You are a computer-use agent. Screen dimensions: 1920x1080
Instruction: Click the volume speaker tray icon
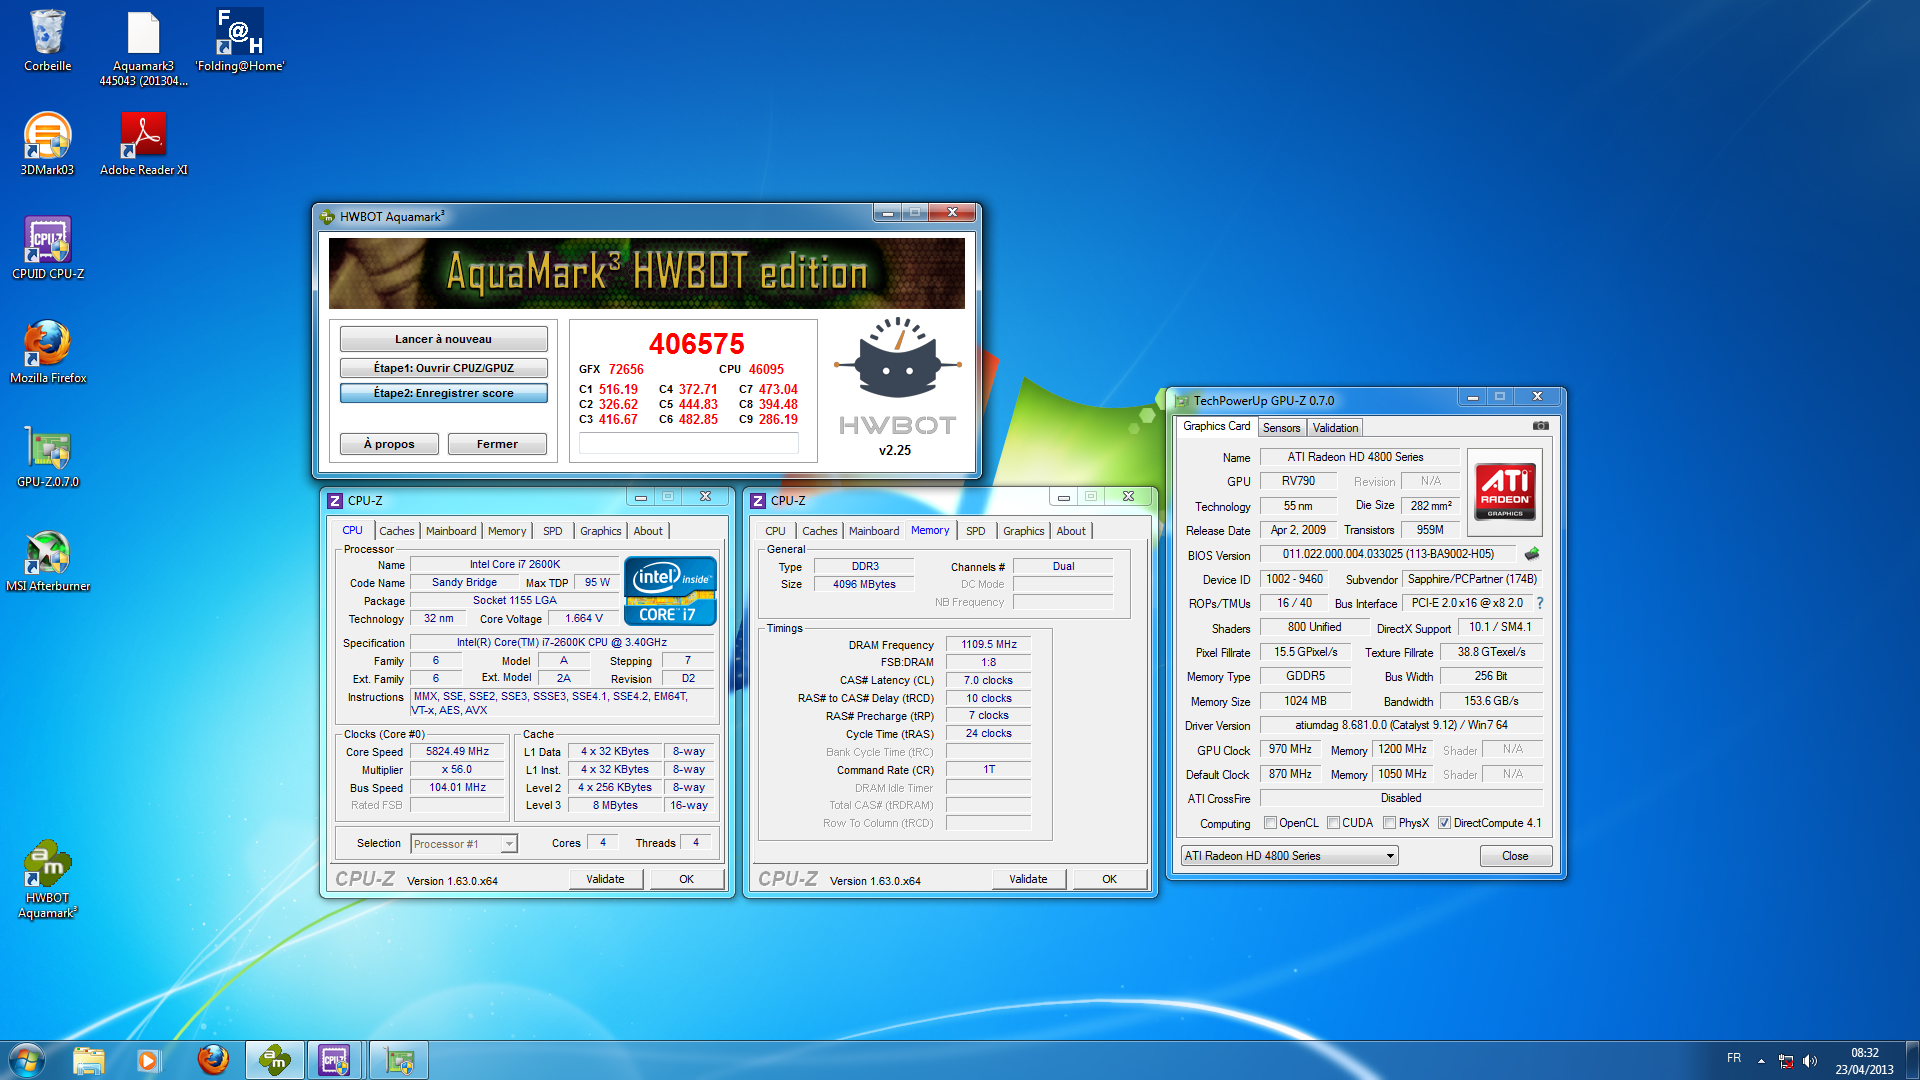pyautogui.click(x=1809, y=1061)
